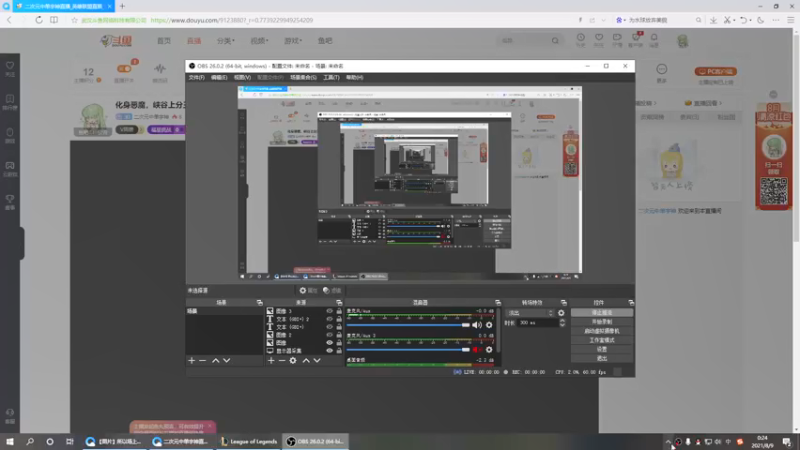Image resolution: width=800 pixels, height=450 pixels.
Task: Open OBS settings (设置) button
Action: [602, 349]
